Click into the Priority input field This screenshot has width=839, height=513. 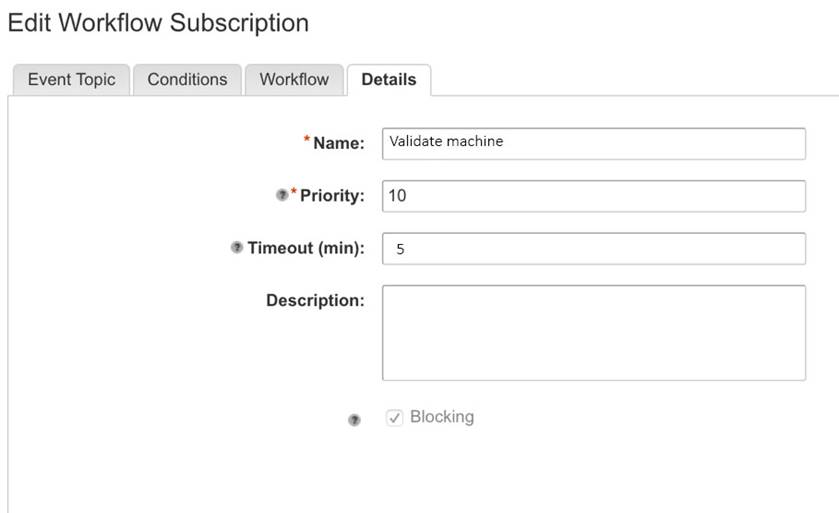click(x=593, y=196)
